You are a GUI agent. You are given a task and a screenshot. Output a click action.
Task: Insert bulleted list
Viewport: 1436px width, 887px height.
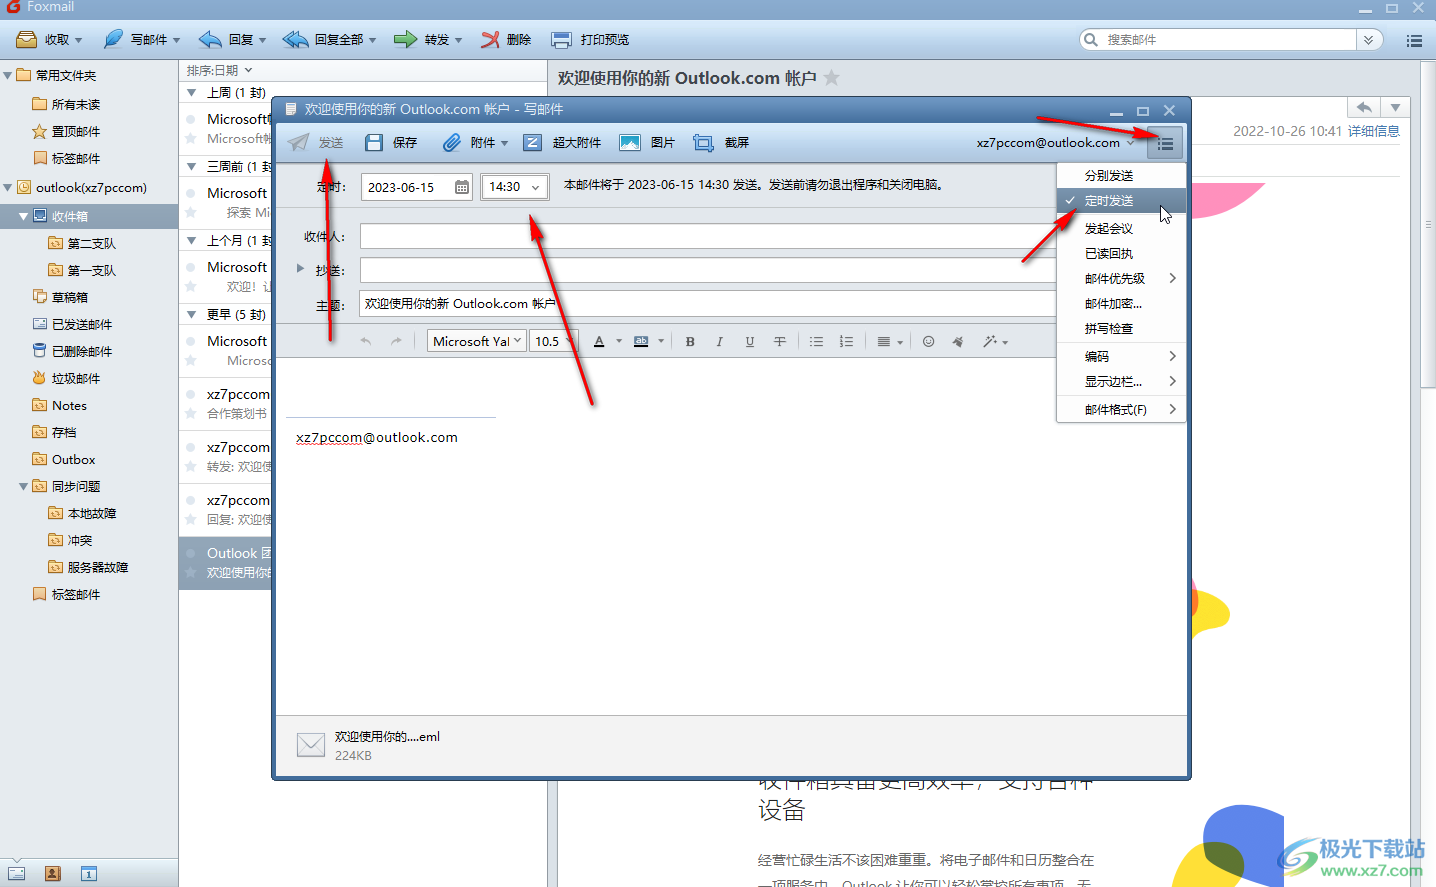pyautogui.click(x=816, y=342)
